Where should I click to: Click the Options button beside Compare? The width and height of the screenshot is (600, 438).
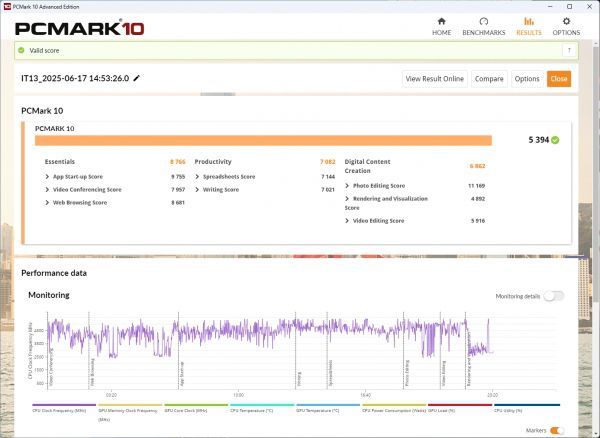pos(527,79)
